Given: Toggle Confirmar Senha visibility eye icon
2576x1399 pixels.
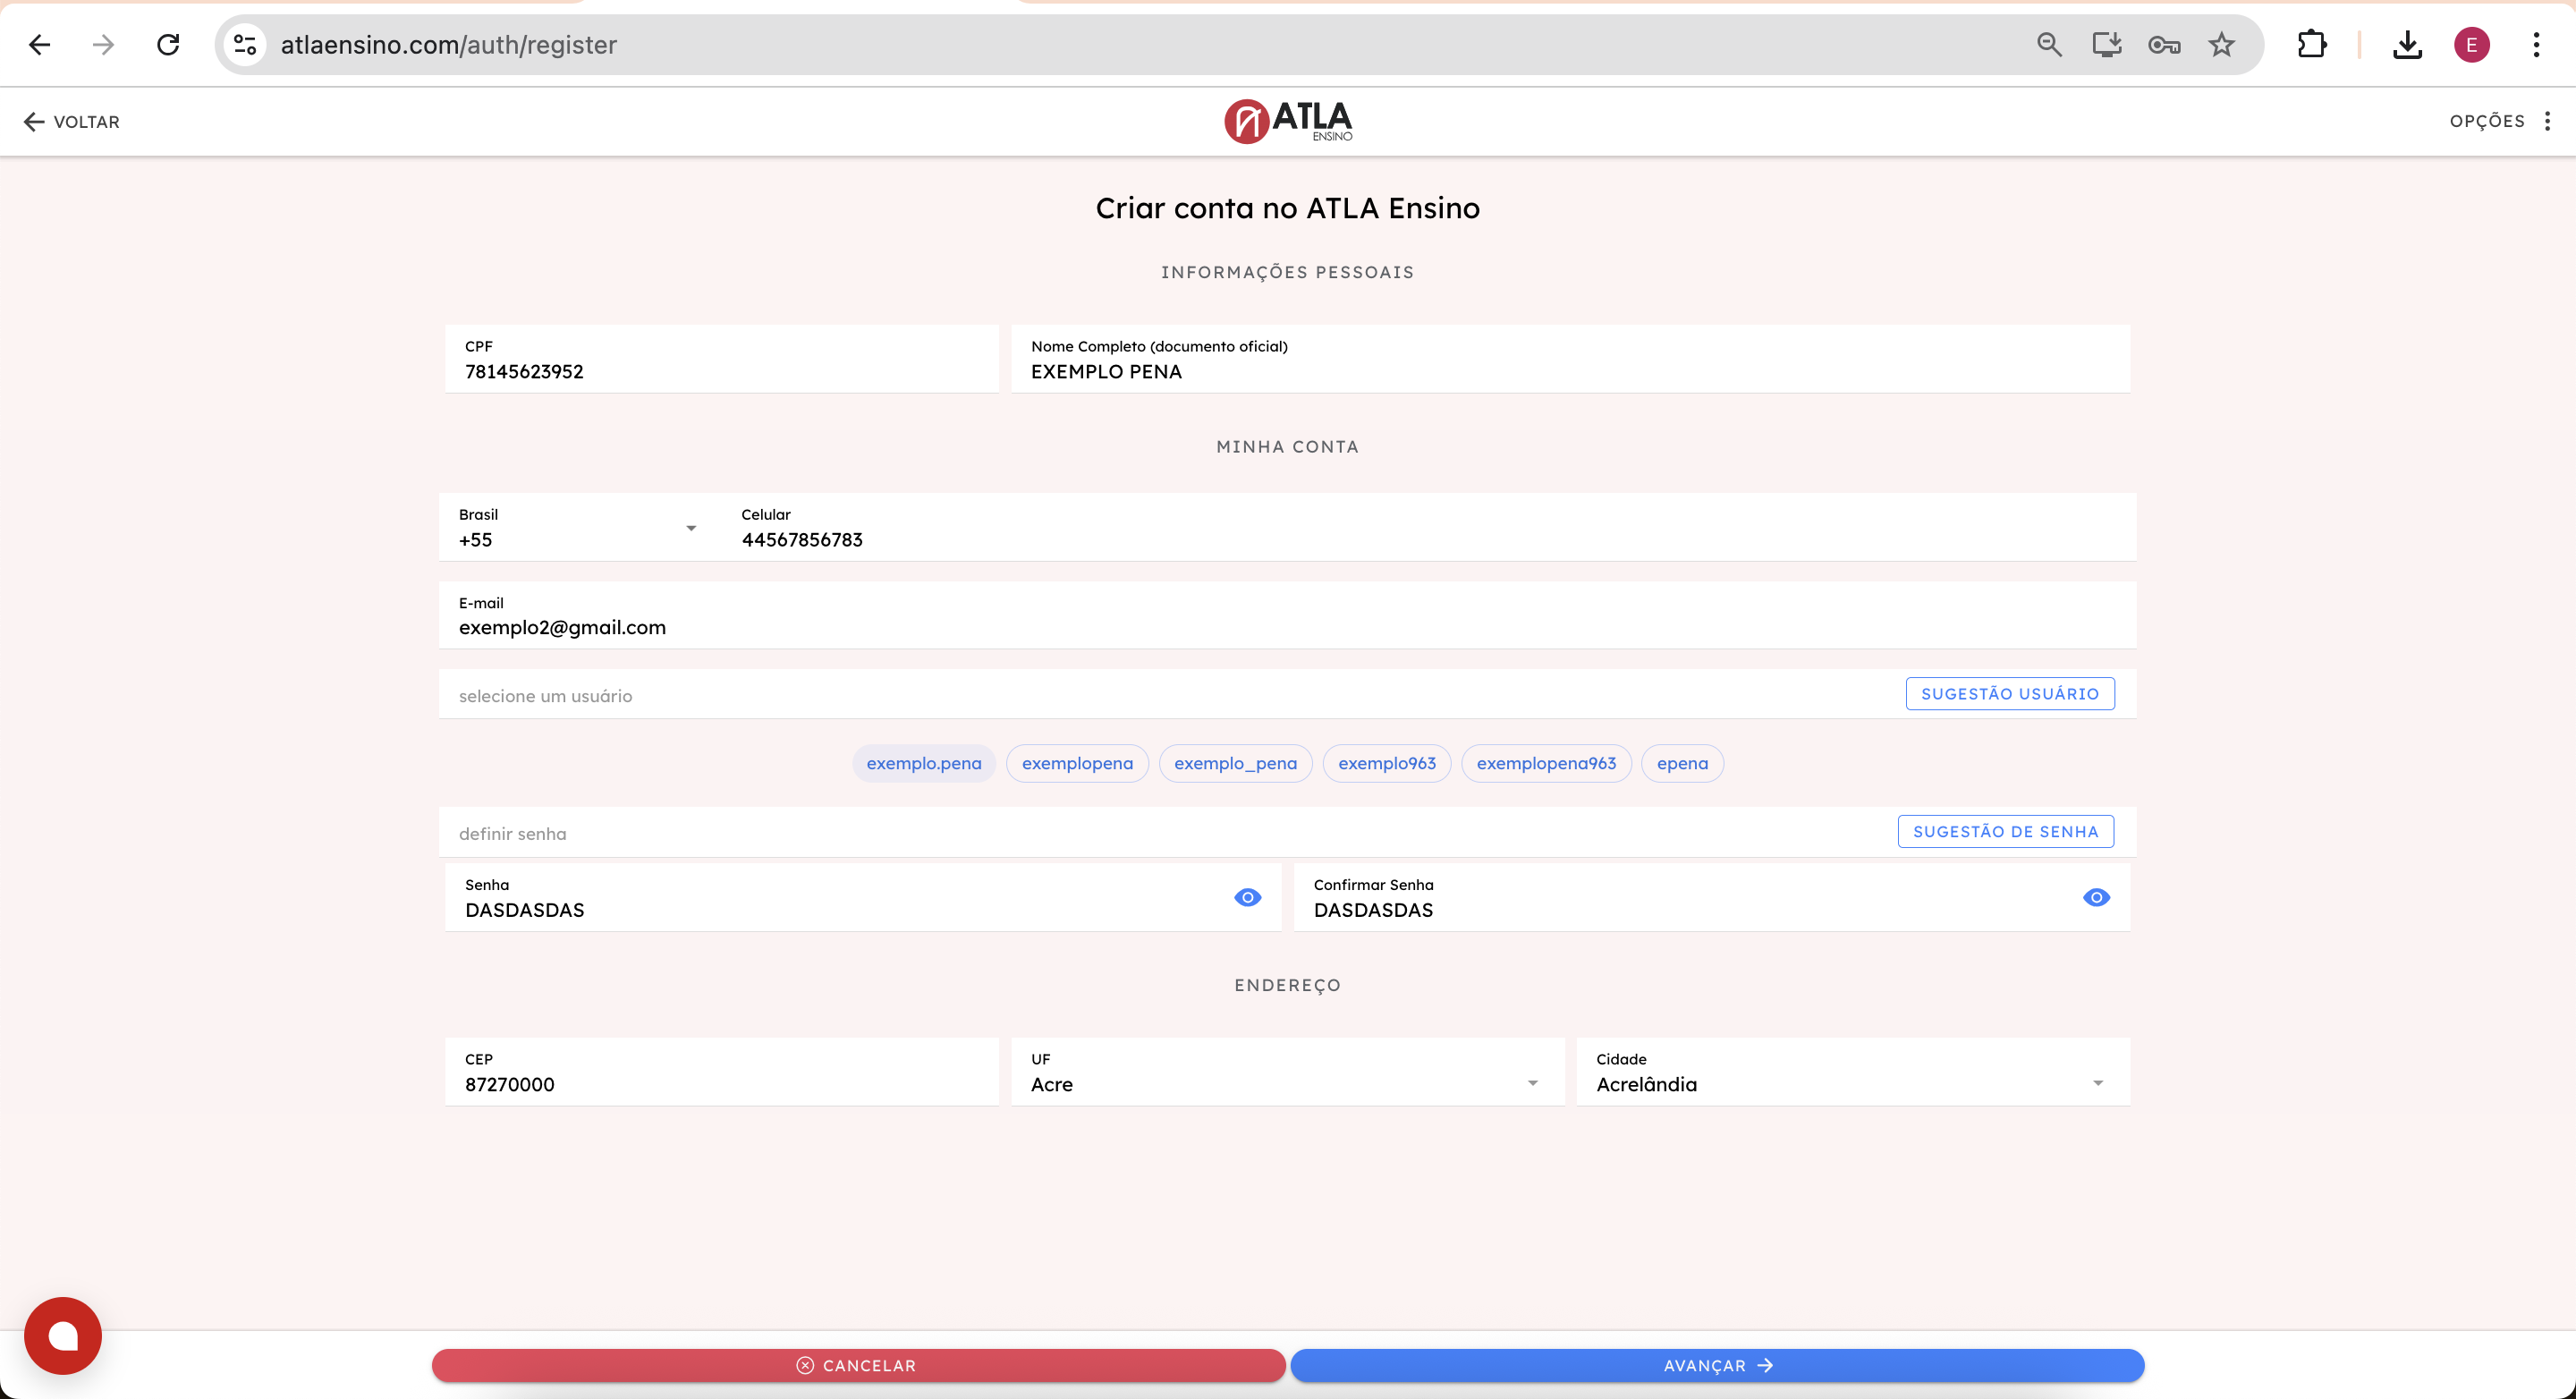Looking at the screenshot, I should click(x=2096, y=898).
